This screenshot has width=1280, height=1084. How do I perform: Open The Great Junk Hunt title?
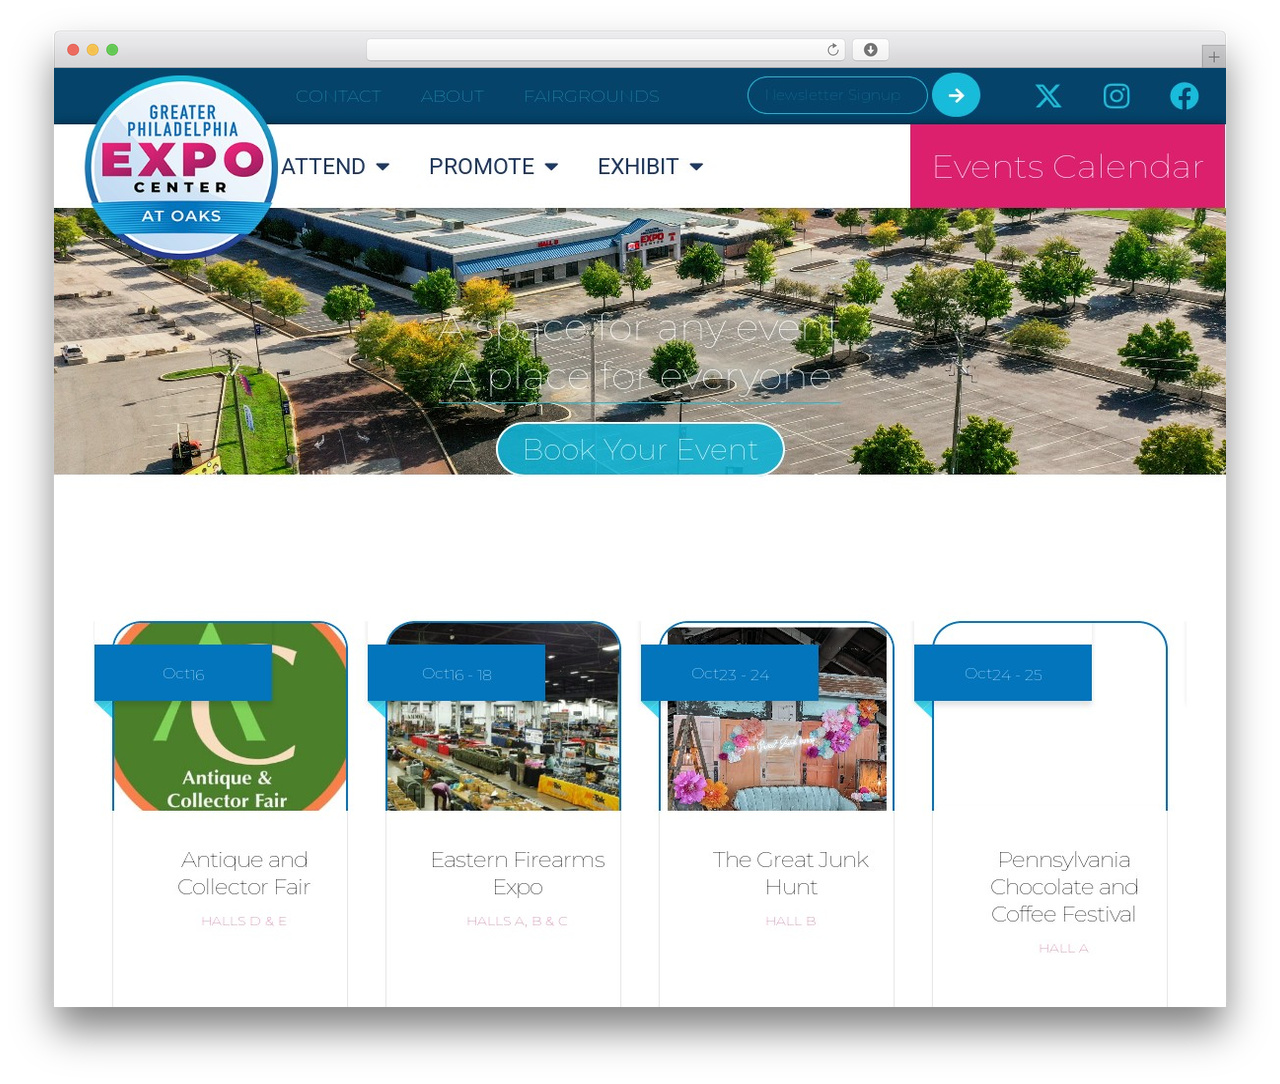coord(791,873)
